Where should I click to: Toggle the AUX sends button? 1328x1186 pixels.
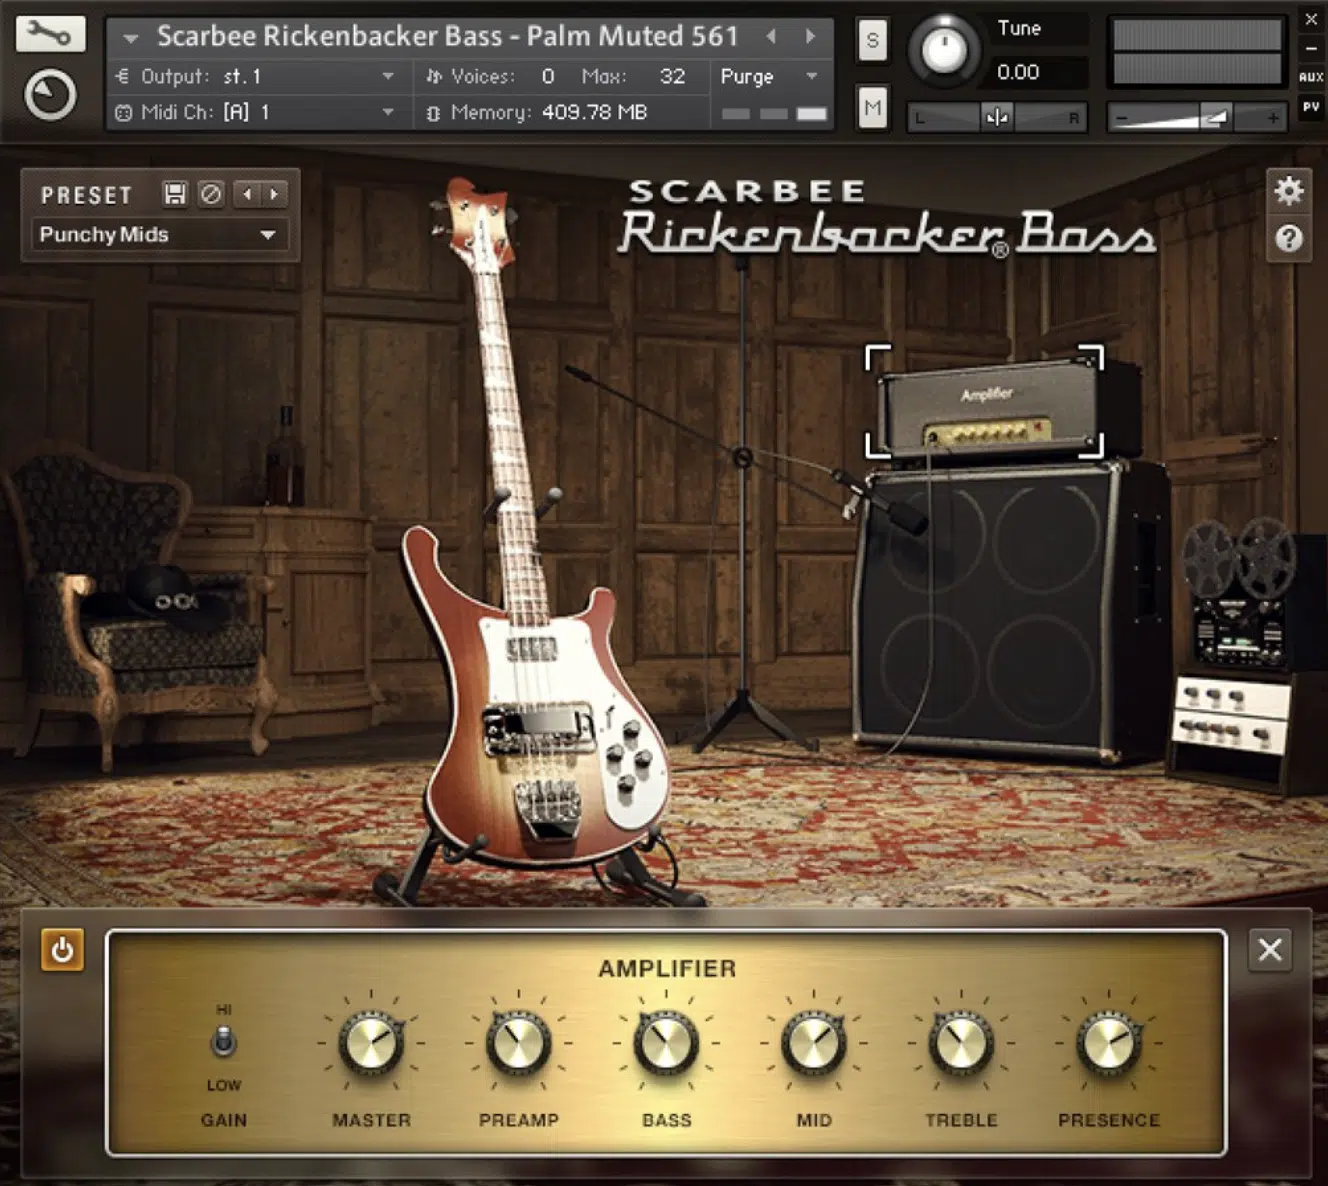click(x=1311, y=77)
